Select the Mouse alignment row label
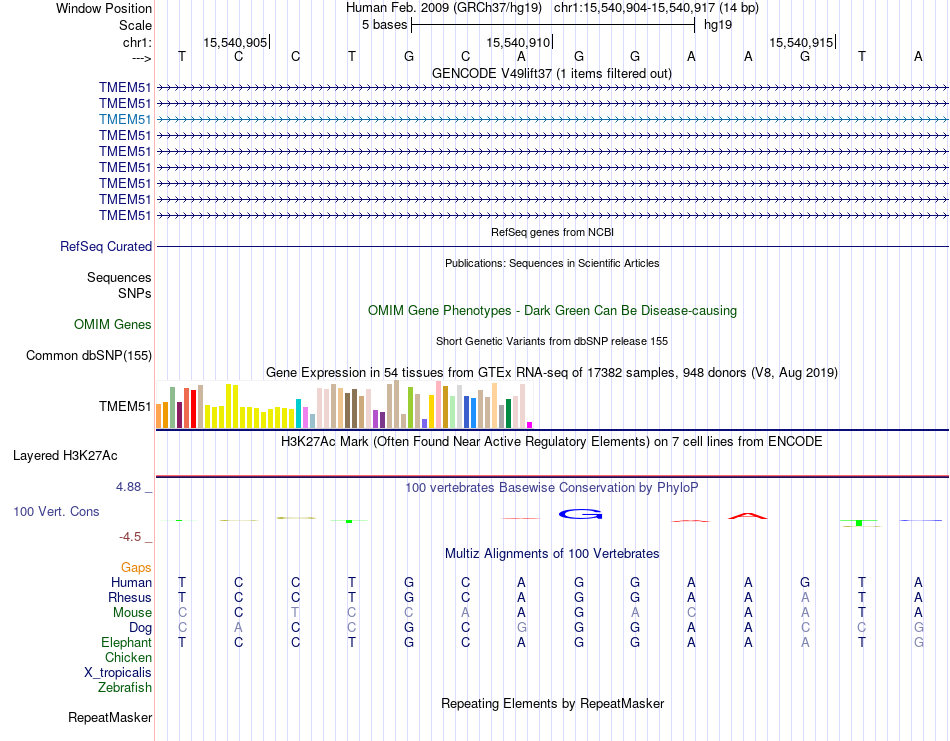The height and width of the screenshot is (741, 950). coord(132,613)
